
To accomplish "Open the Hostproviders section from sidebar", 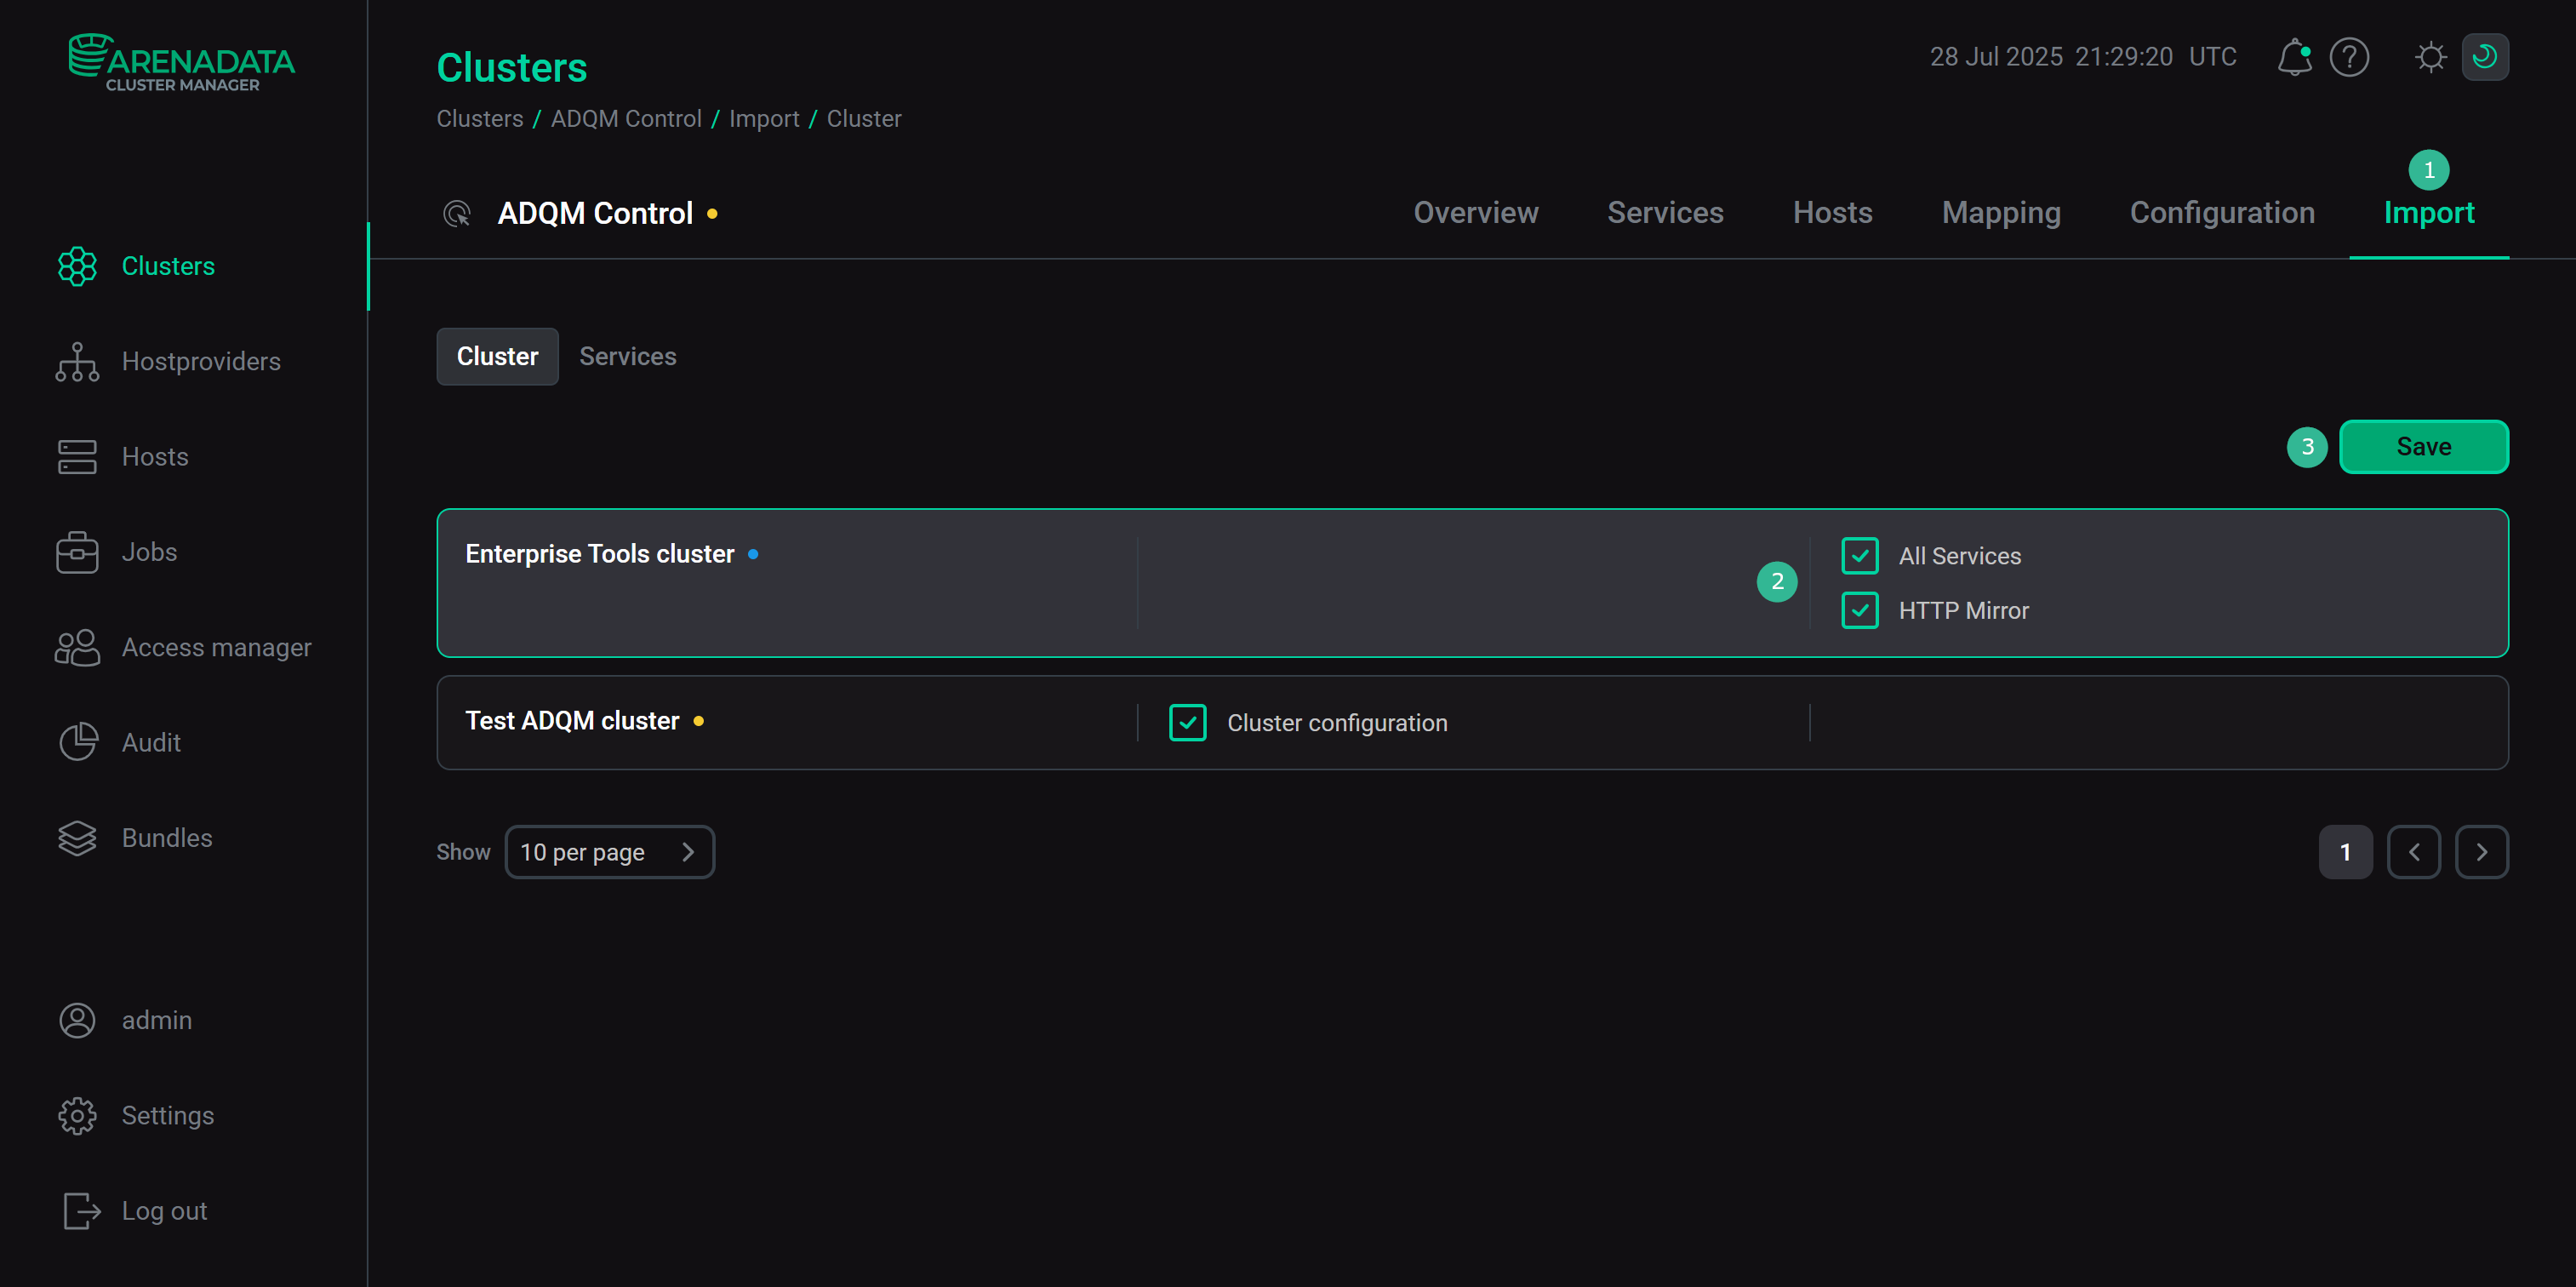I will pyautogui.click(x=200, y=361).
